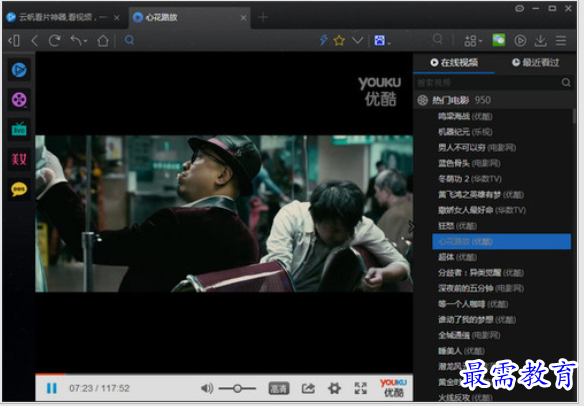The width and height of the screenshot is (584, 406).
Task: Switch to the 在线视频 tab
Action: coord(454,63)
